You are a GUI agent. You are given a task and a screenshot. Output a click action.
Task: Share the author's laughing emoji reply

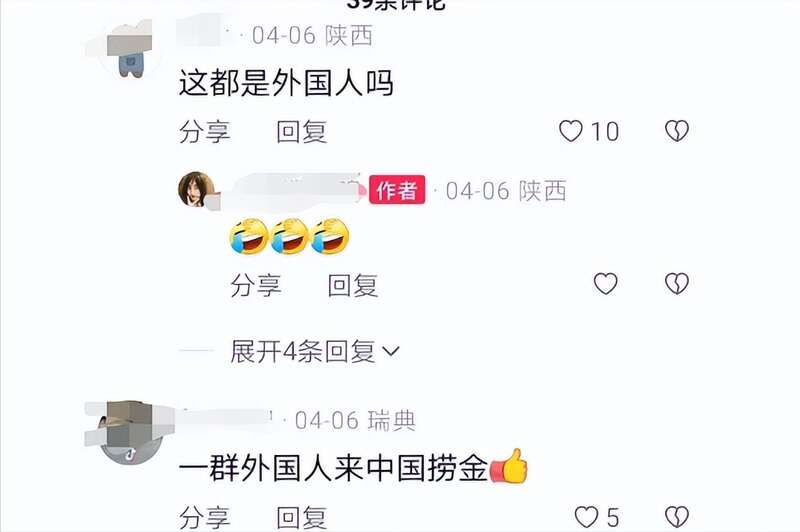(x=256, y=285)
